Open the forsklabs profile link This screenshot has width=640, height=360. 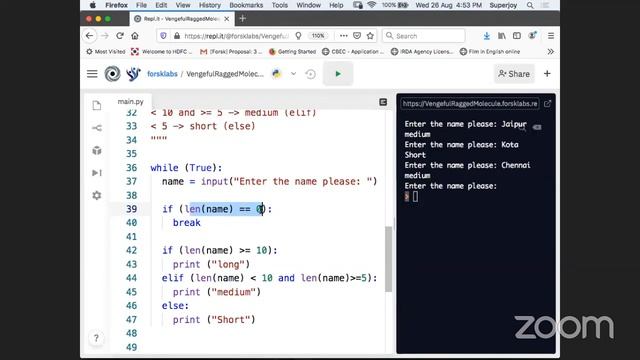(x=162, y=74)
